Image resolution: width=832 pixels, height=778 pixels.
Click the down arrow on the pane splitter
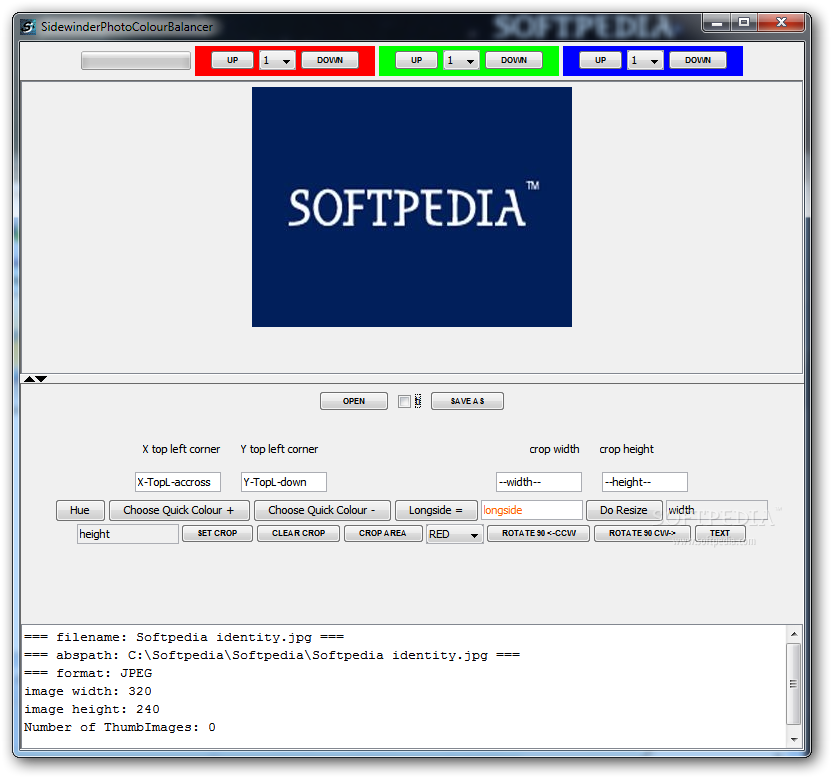point(41,379)
